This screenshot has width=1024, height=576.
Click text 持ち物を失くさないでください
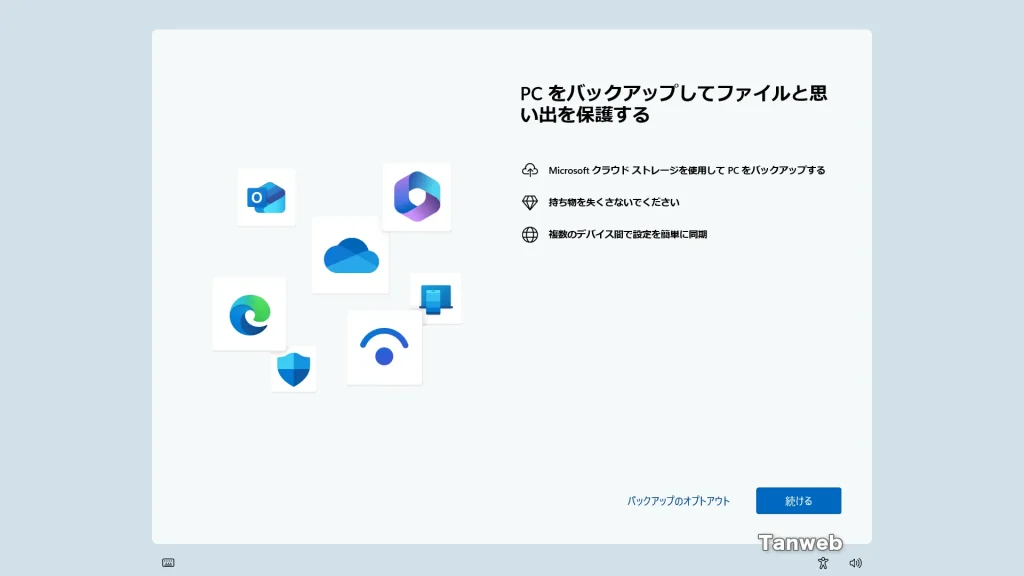click(x=614, y=202)
